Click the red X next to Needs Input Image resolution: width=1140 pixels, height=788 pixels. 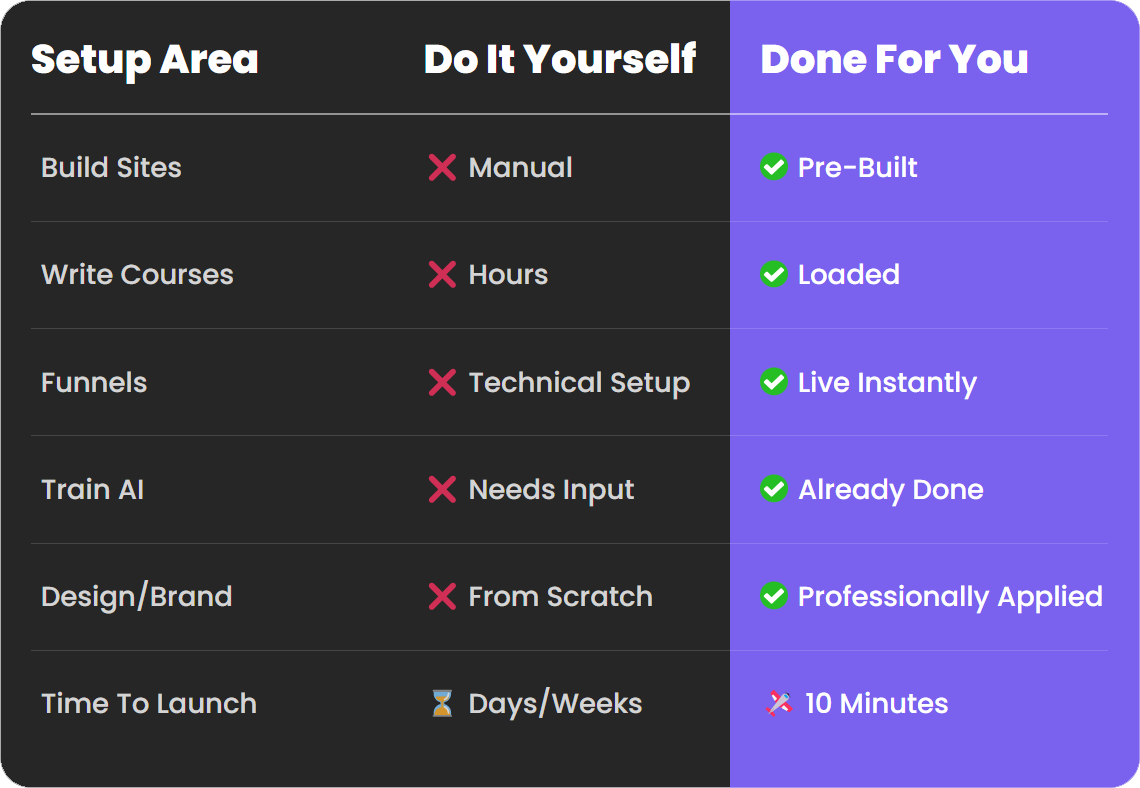pos(442,489)
